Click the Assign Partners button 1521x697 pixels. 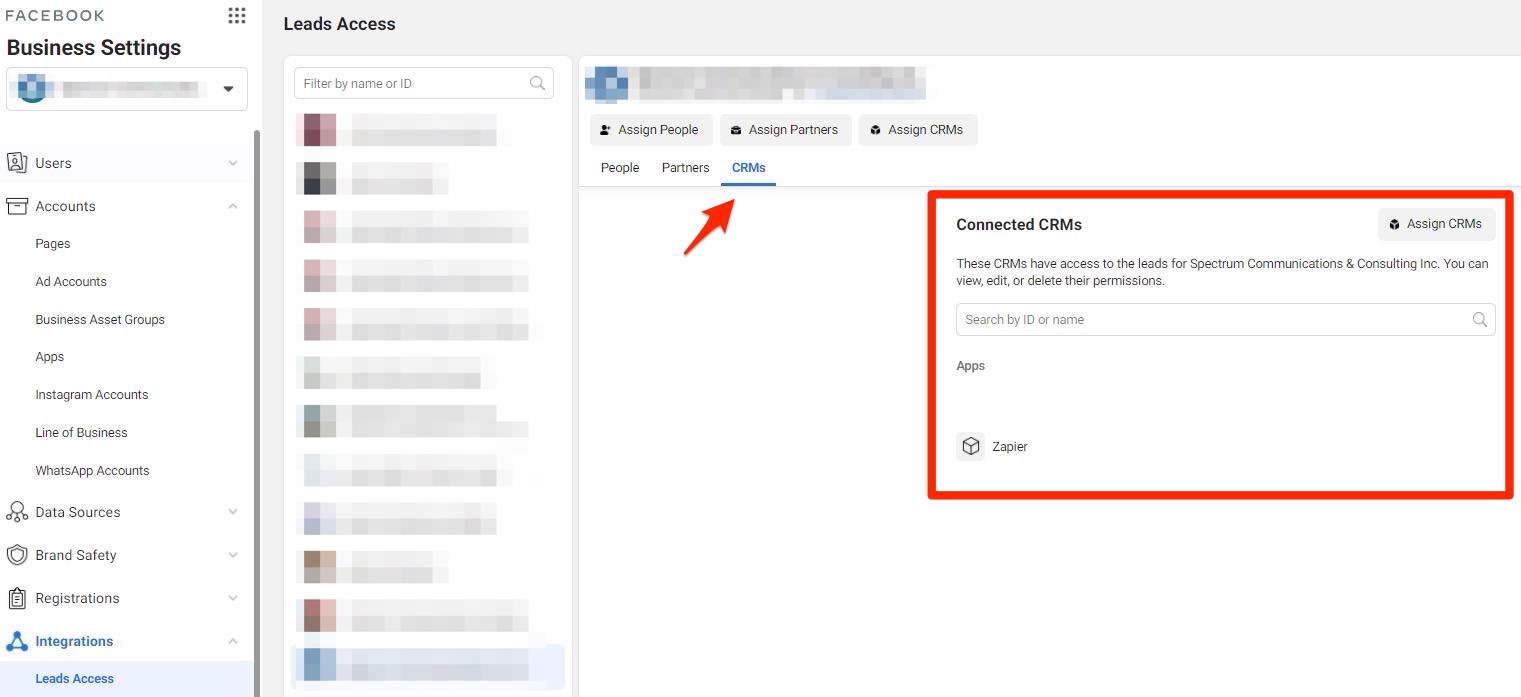coord(785,130)
